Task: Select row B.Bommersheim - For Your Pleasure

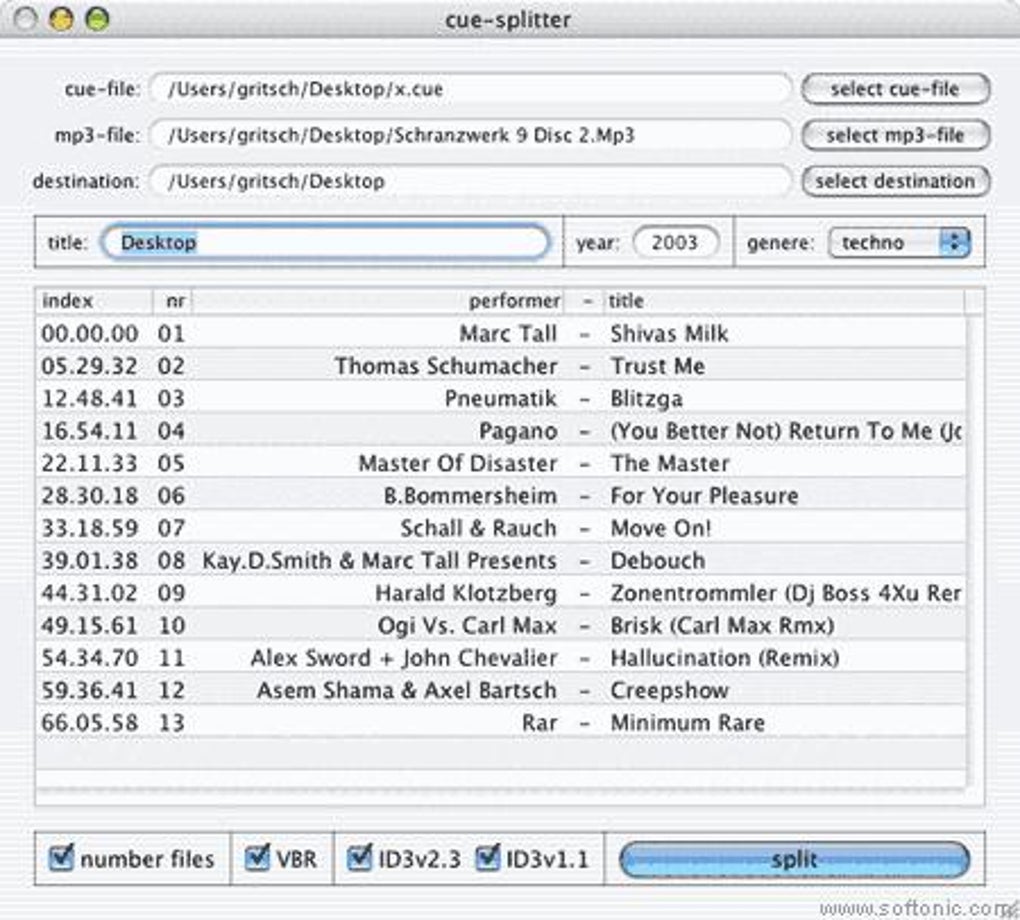Action: coord(501,496)
